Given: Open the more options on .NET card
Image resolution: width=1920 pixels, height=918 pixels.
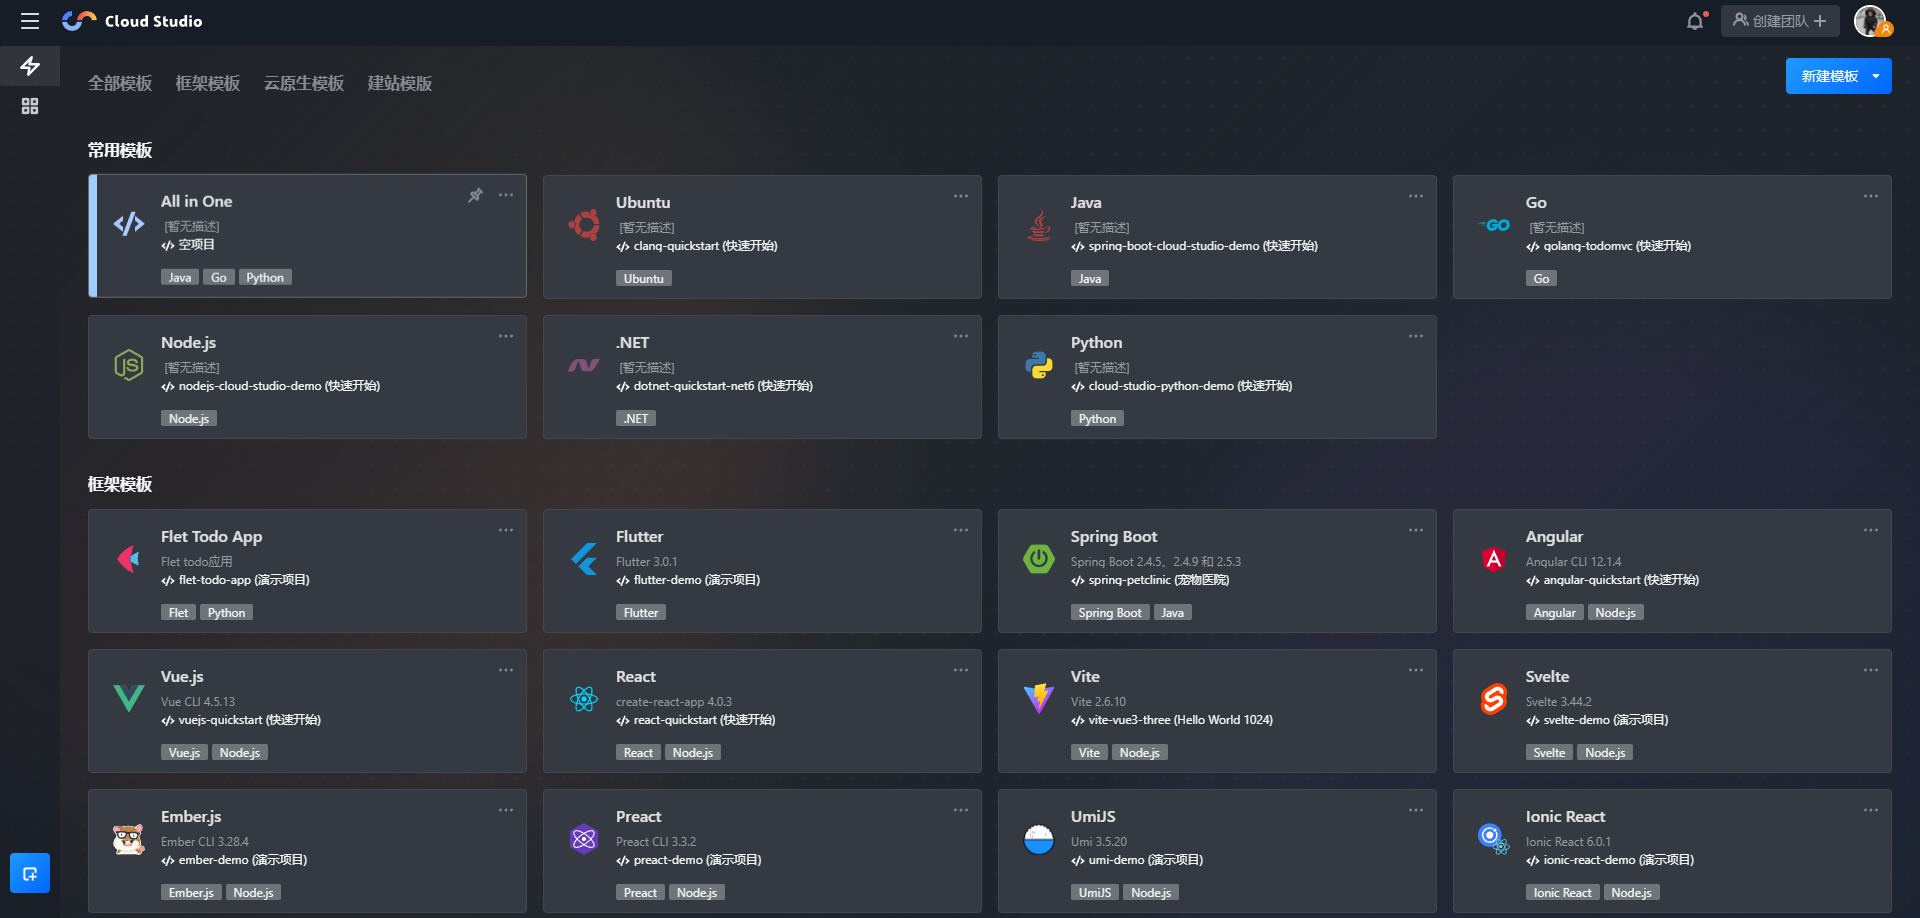Looking at the screenshot, I should point(961,336).
